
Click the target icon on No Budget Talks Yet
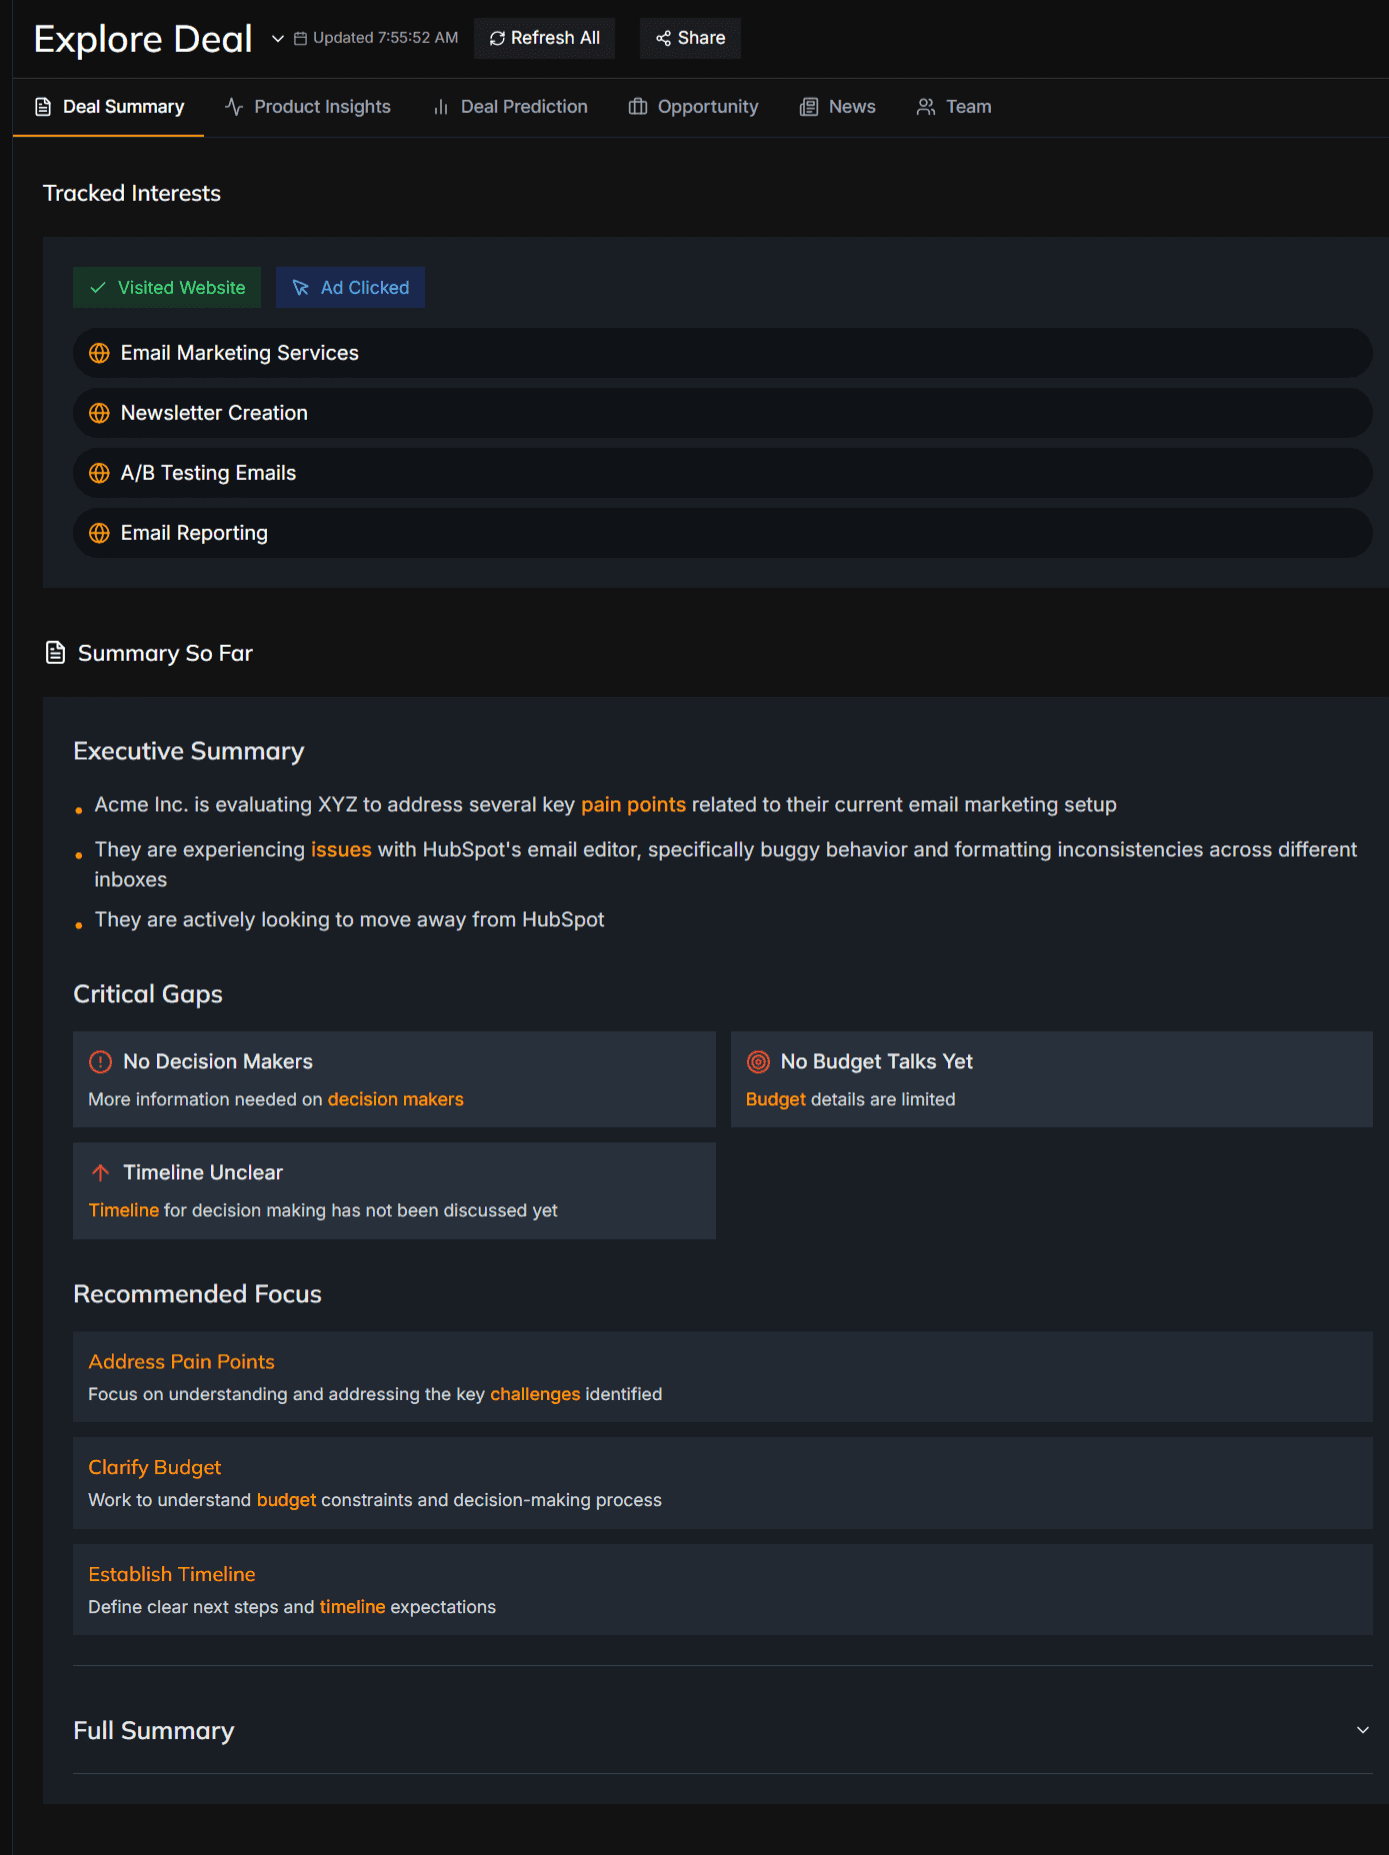[758, 1061]
